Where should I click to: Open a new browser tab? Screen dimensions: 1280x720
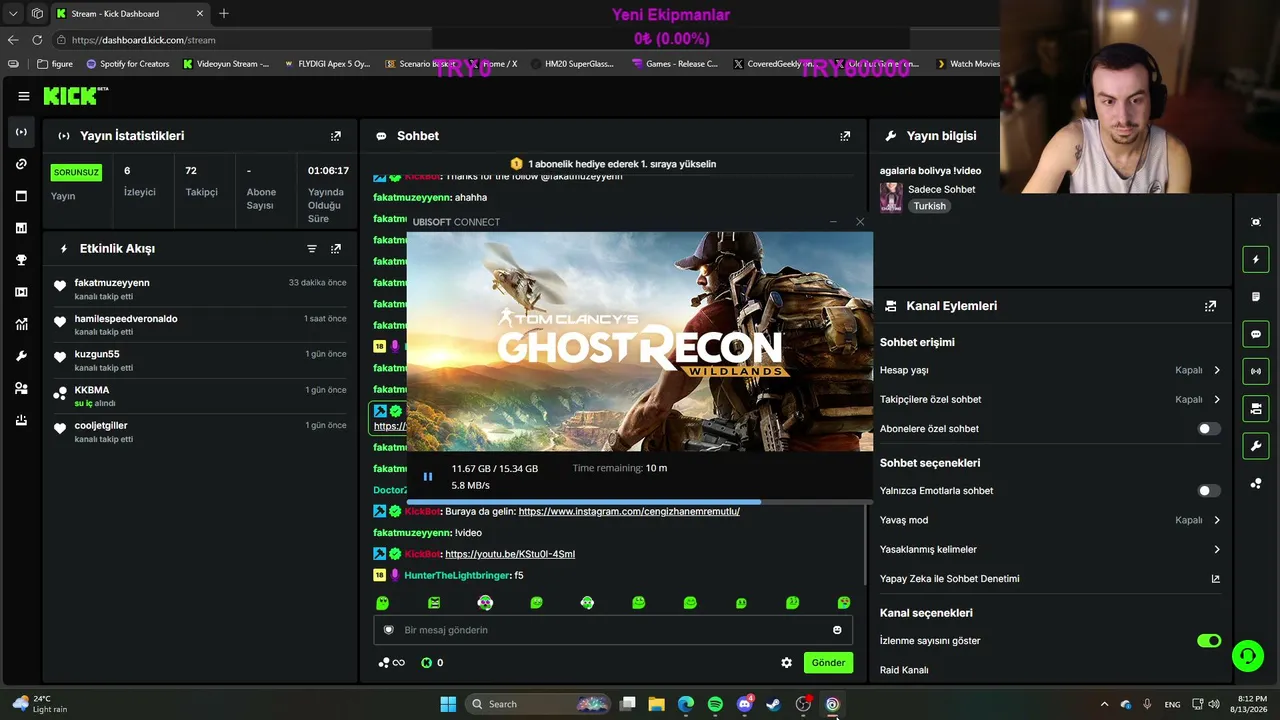(224, 14)
